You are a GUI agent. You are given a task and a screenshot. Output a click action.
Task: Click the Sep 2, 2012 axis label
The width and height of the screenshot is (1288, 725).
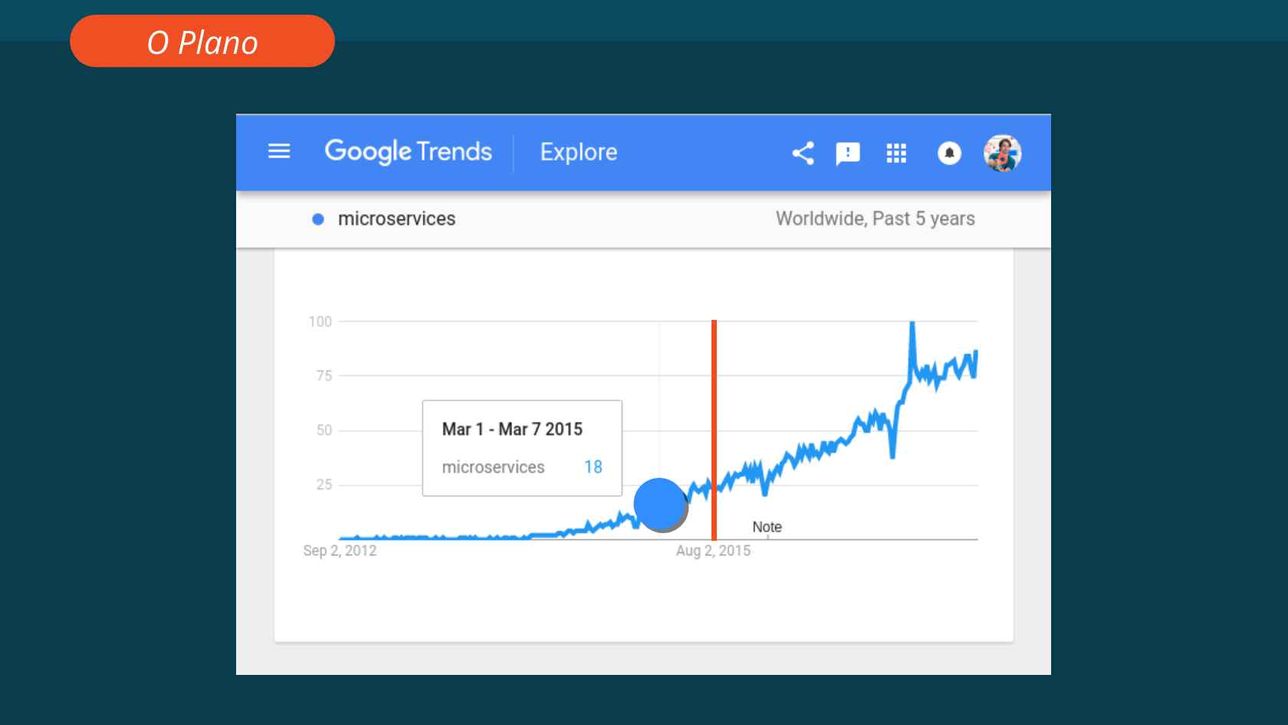click(x=340, y=550)
